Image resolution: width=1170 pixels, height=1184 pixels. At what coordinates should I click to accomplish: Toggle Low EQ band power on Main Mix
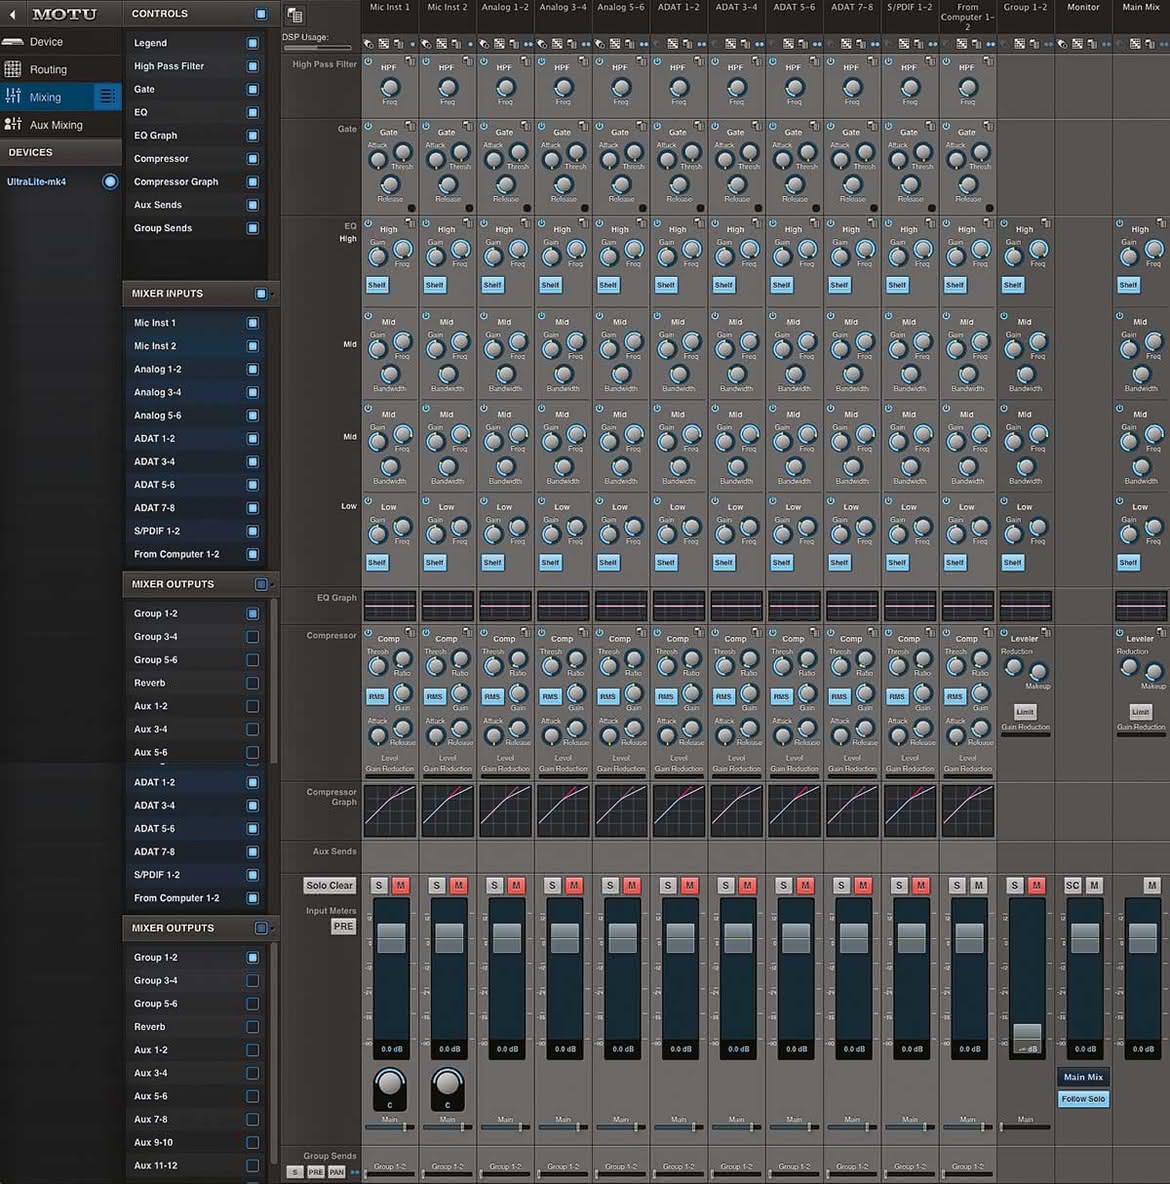click(1120, 501)
